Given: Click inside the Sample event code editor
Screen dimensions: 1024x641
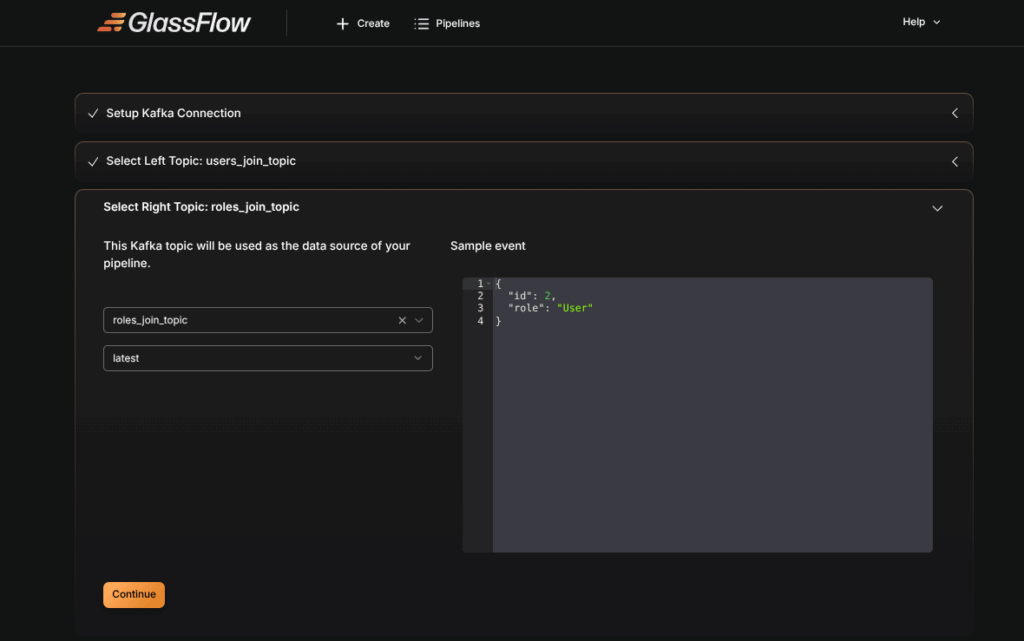Looking at the screenshot, I should click(x=710, y=430).
